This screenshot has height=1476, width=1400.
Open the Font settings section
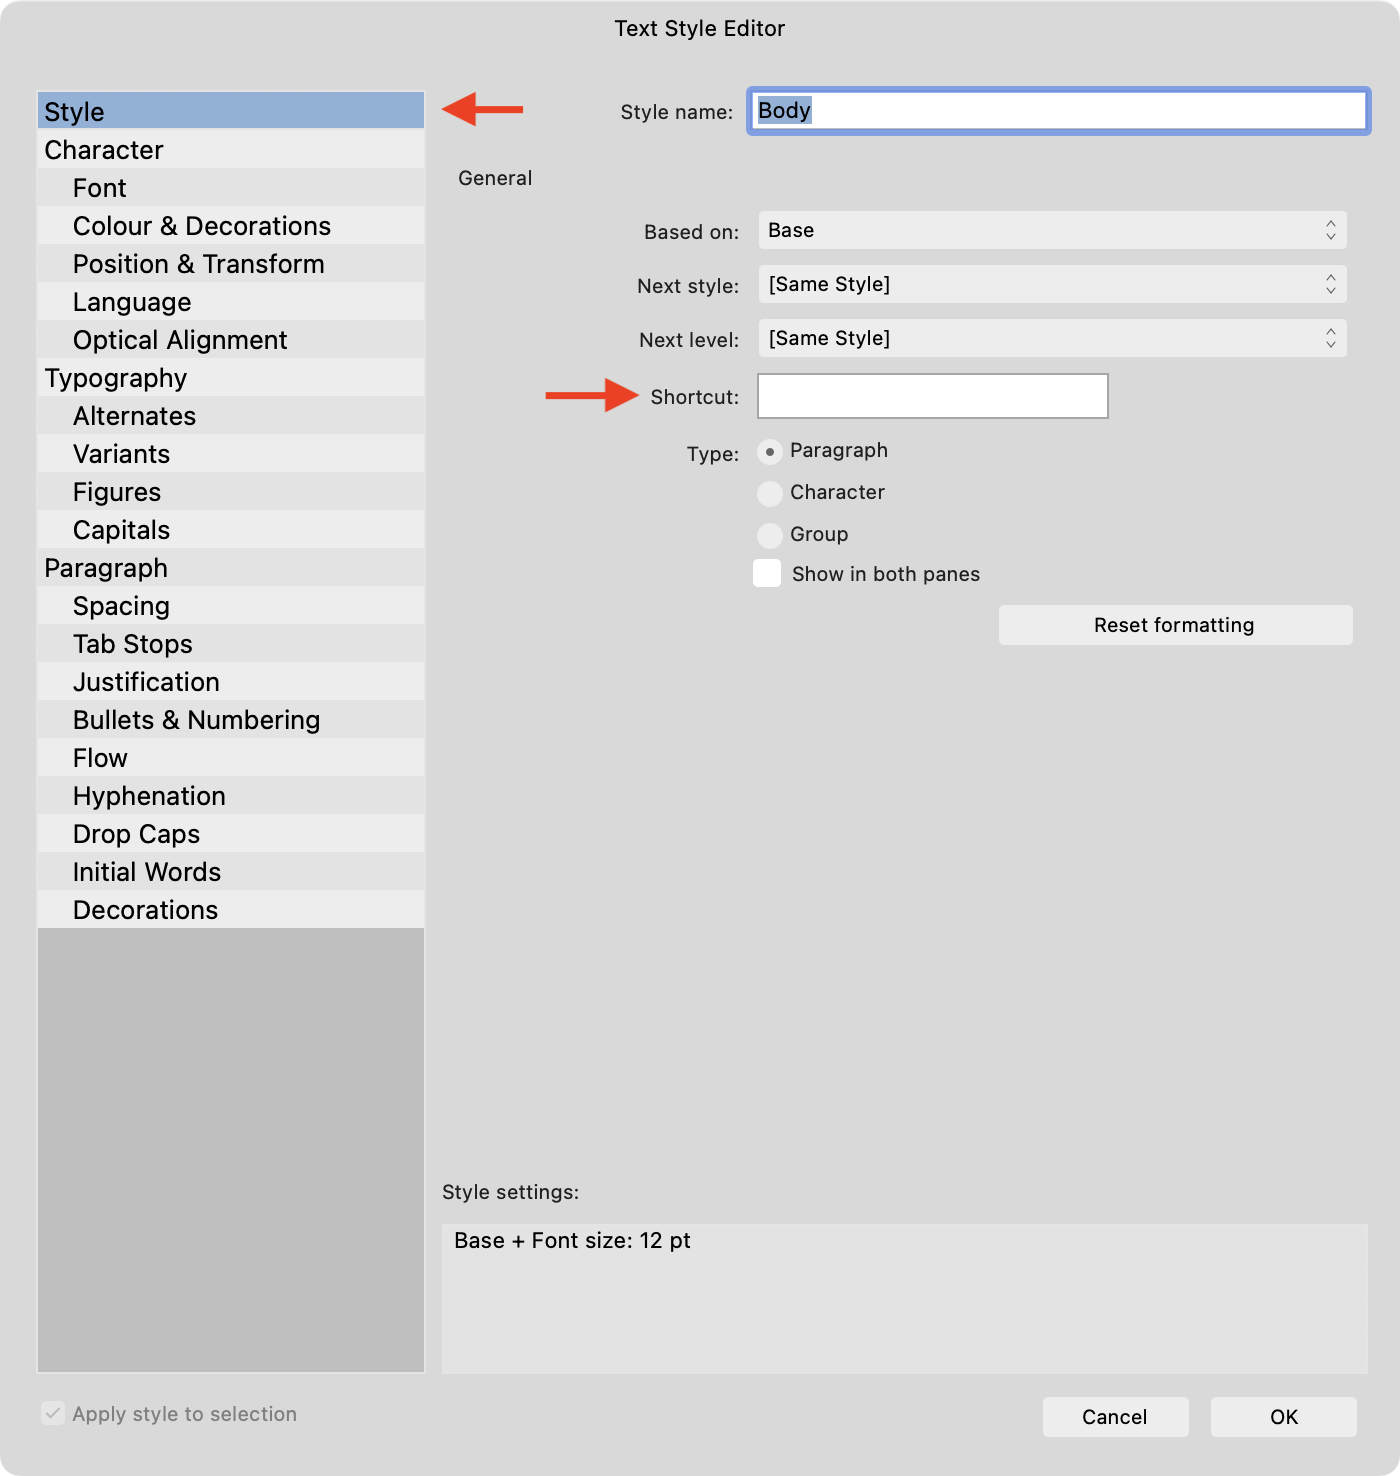[x=99, y=187]
